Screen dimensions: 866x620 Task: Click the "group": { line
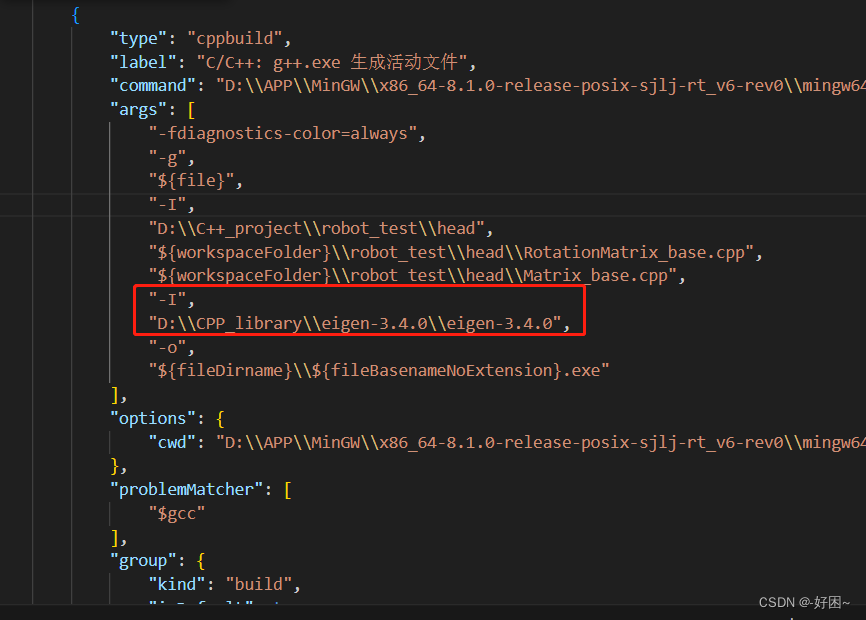pos(157,561)
